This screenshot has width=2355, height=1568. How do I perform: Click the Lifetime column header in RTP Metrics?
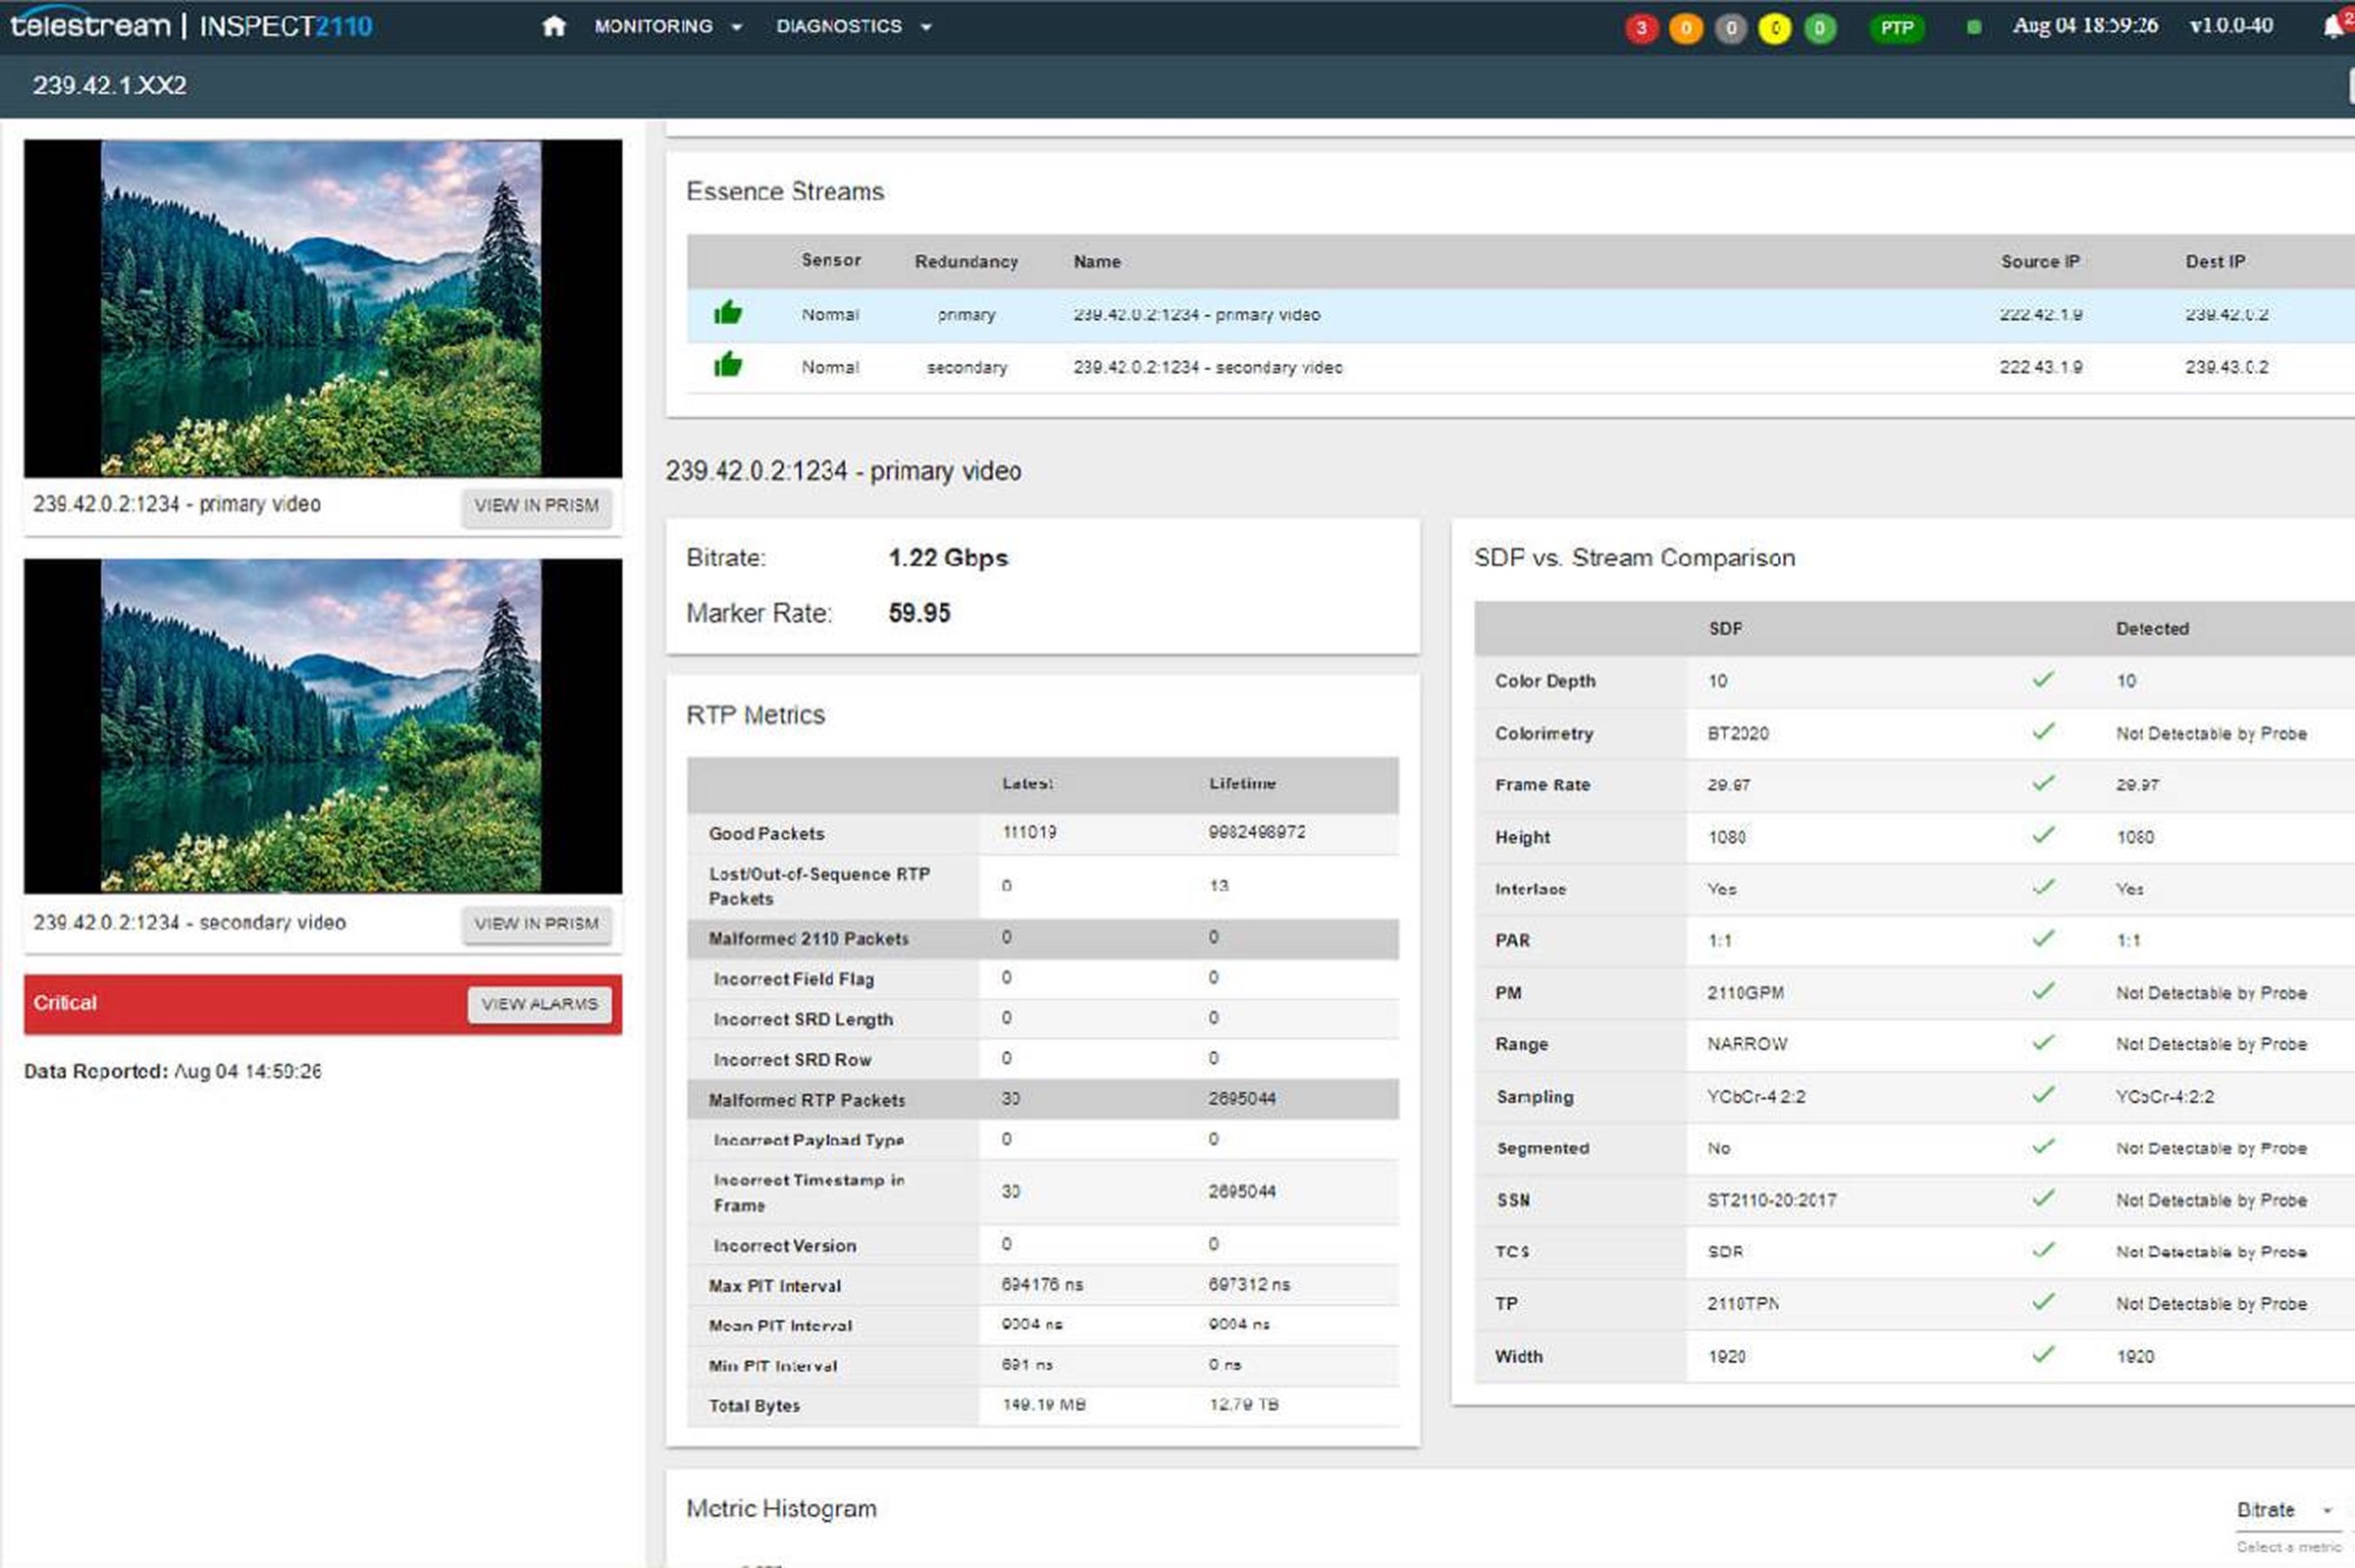point(1242,783)
